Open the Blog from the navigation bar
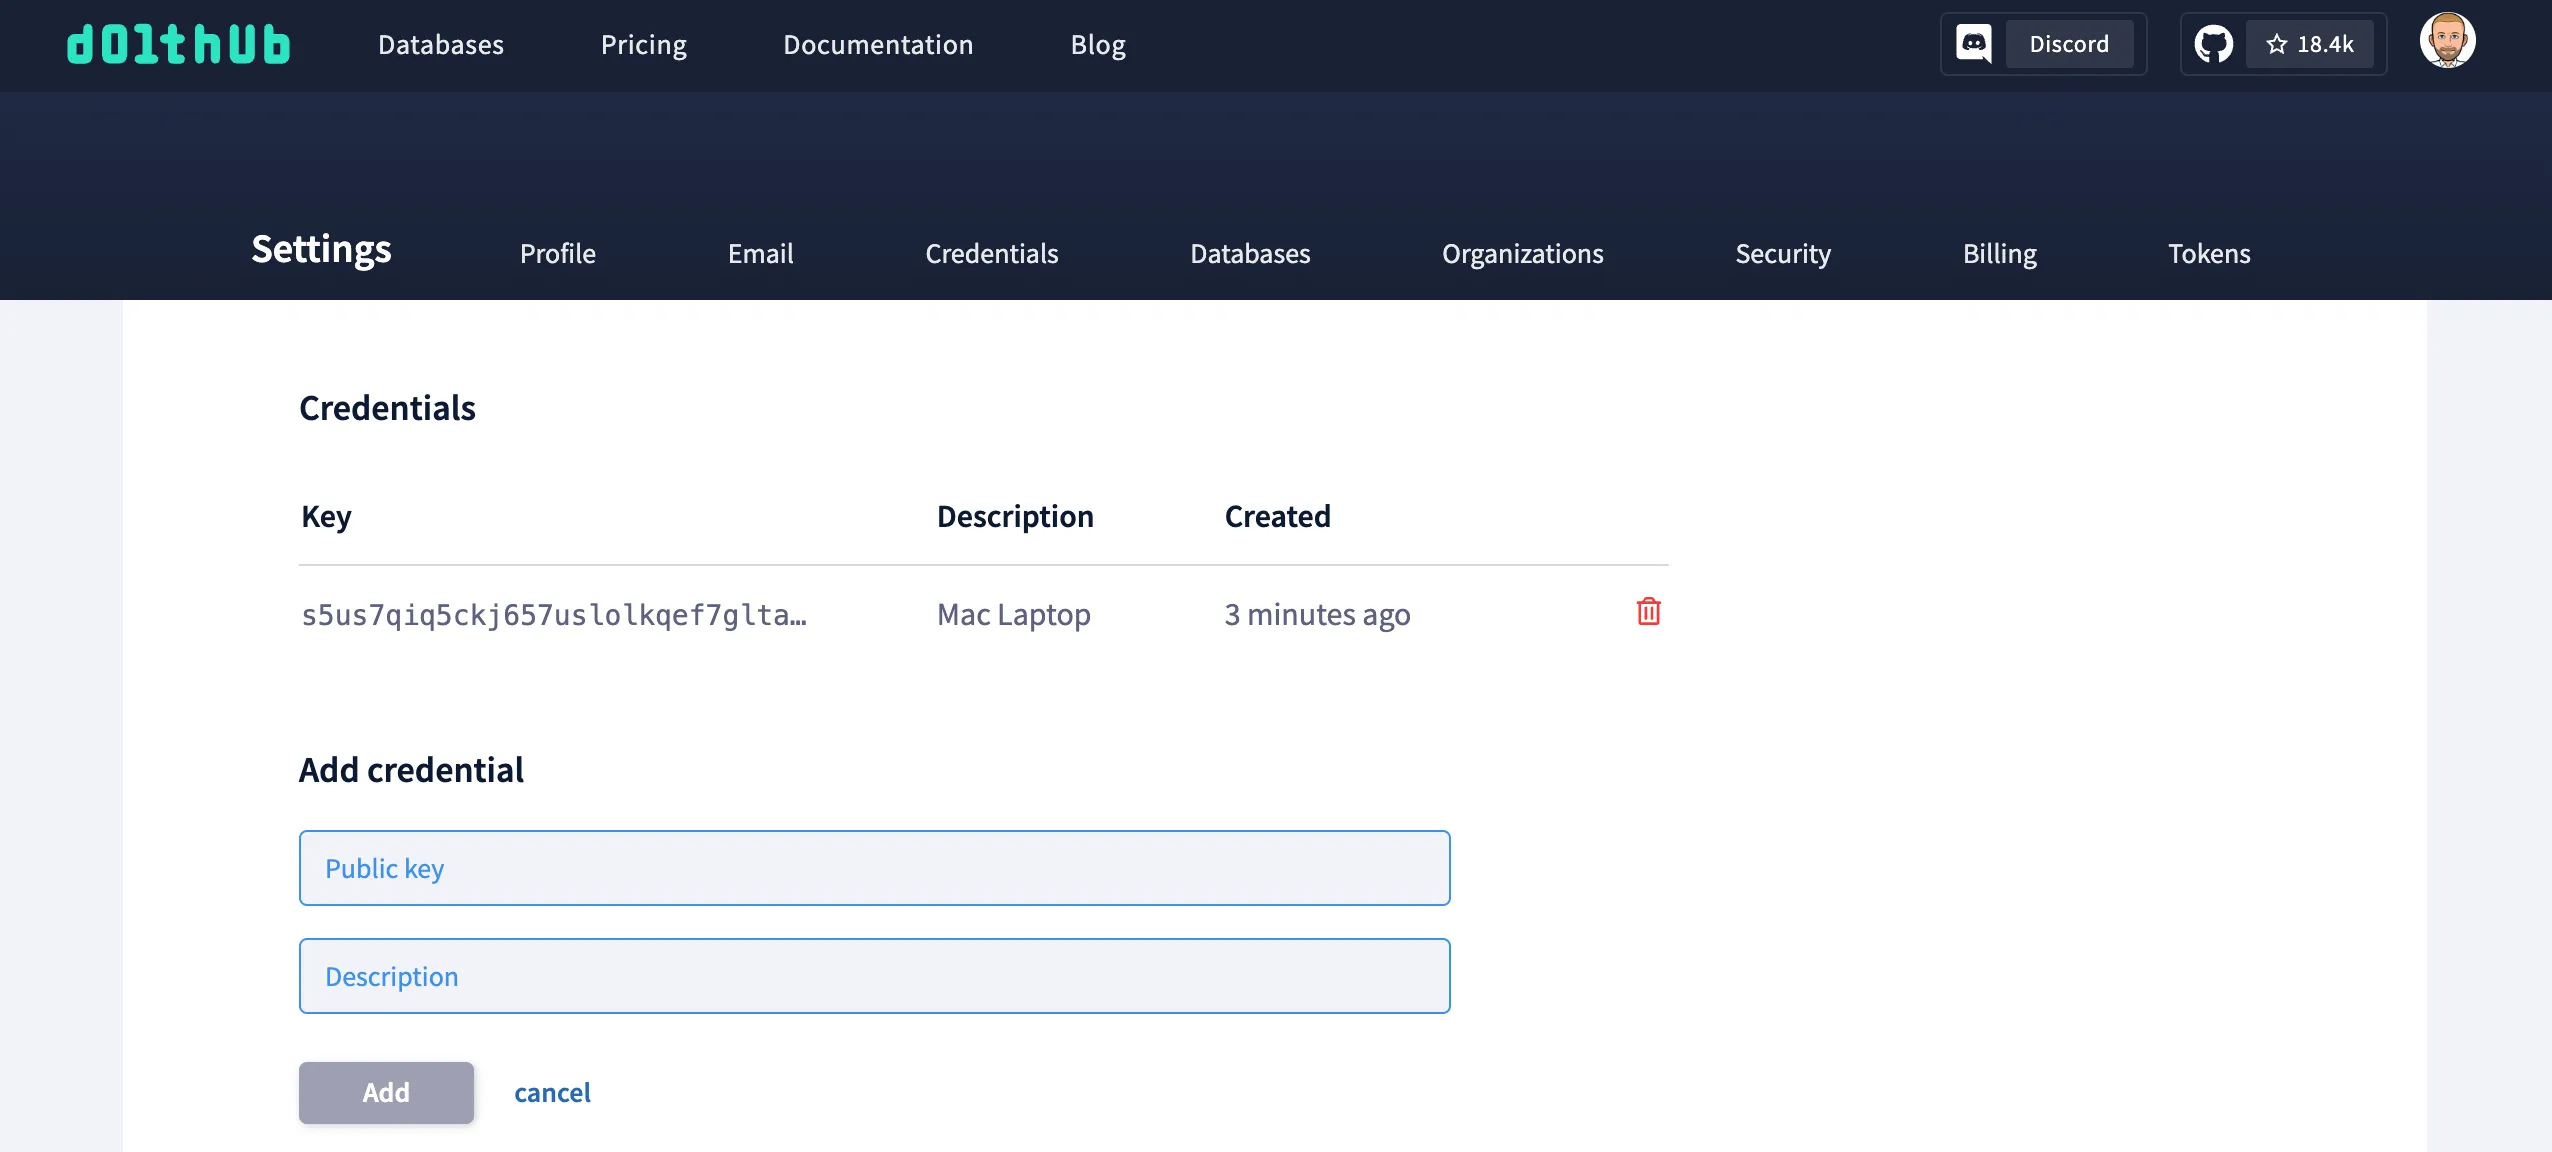 tap(1097, 44)
